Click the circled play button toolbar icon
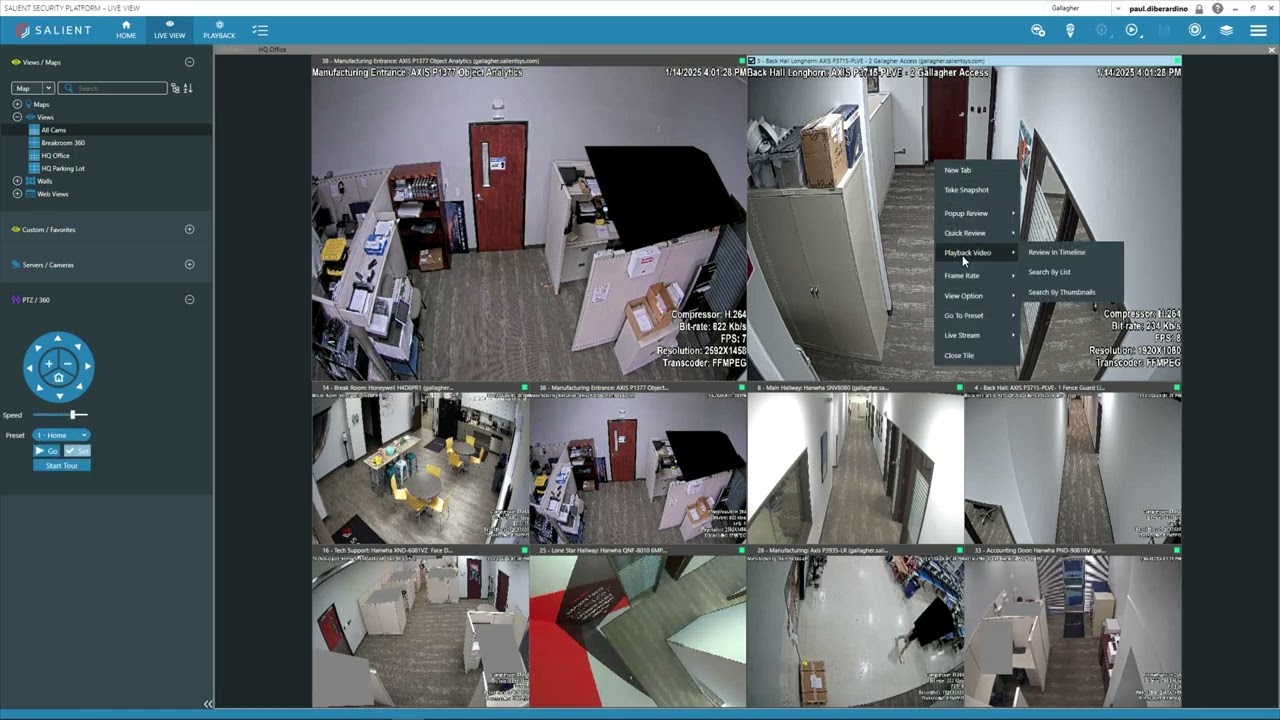 click(1132, 31)
